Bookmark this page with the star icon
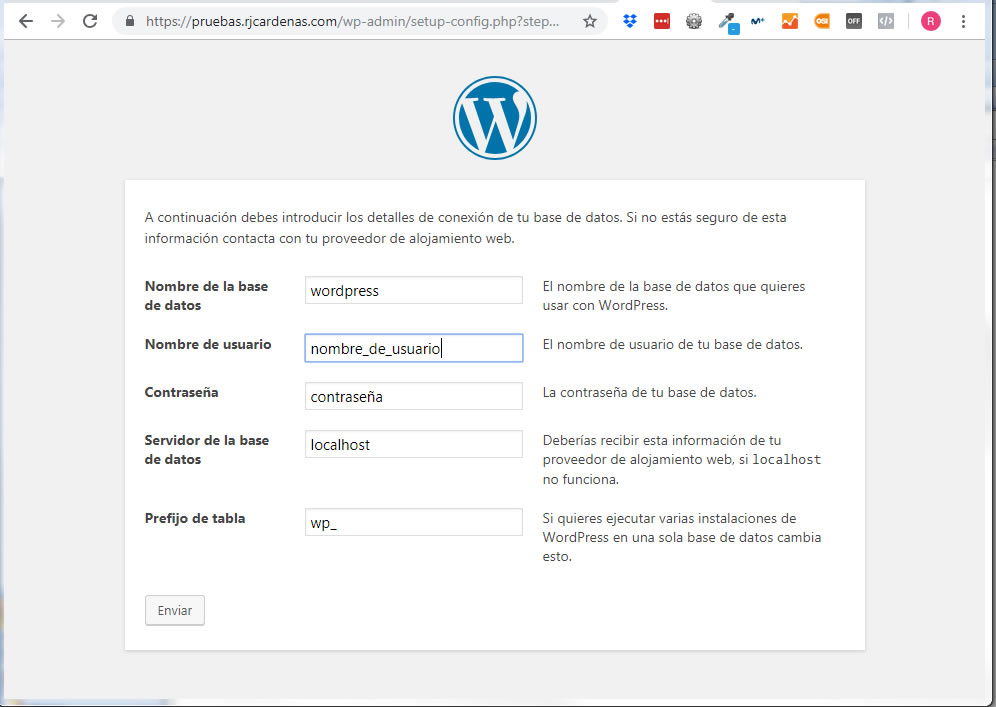The height and width of the screenshot is (707, 996). pyautogui.click(x=590, y=21)
